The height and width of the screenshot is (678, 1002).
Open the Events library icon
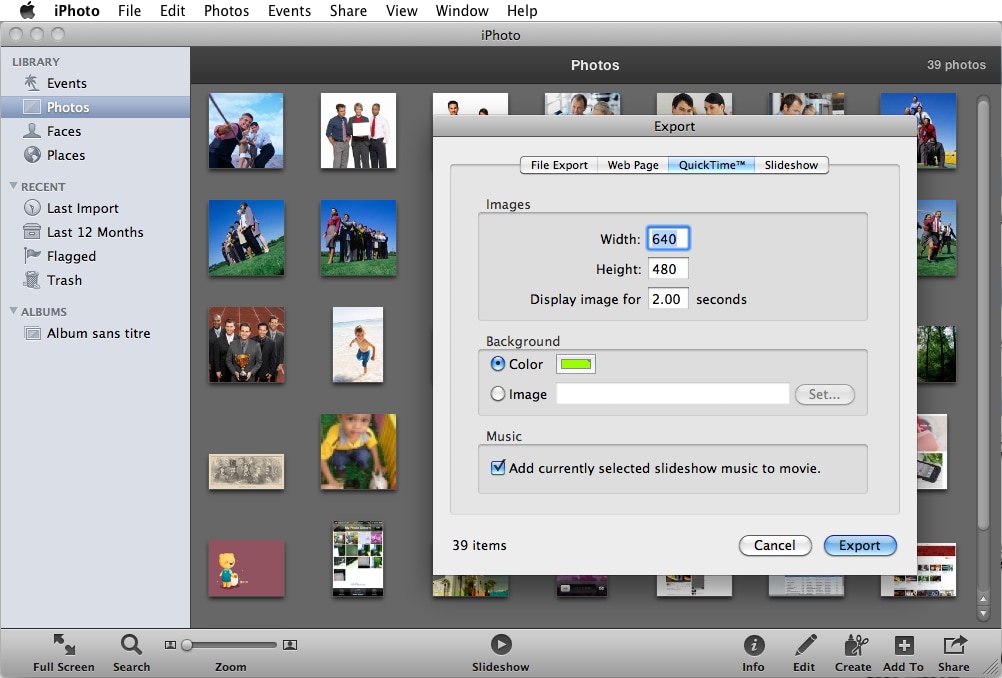pyautogui.click(x=32, y=83)
